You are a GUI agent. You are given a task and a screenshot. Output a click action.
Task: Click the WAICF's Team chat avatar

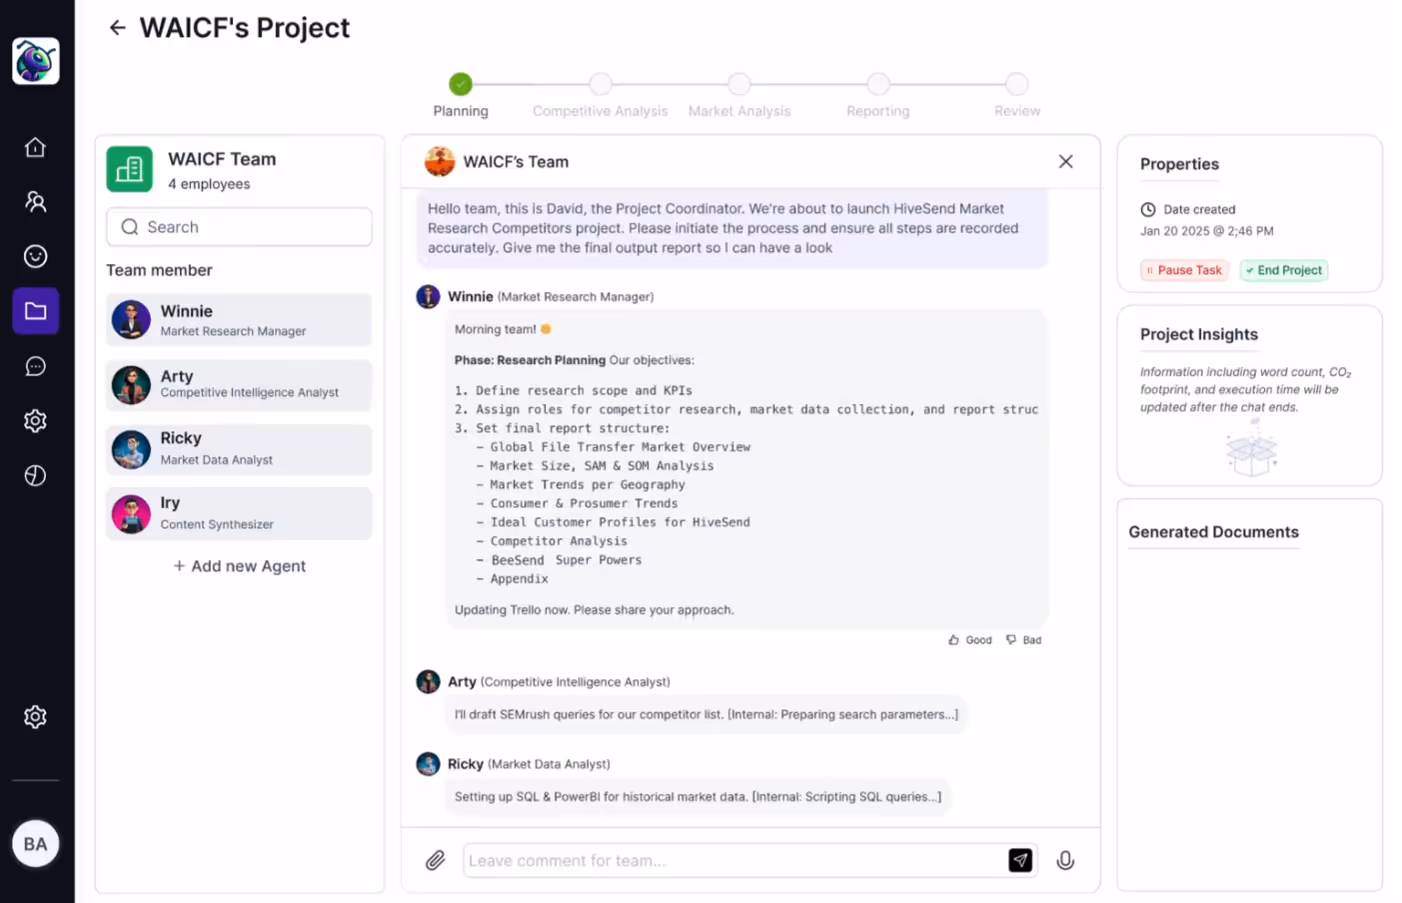click(439, 161)
